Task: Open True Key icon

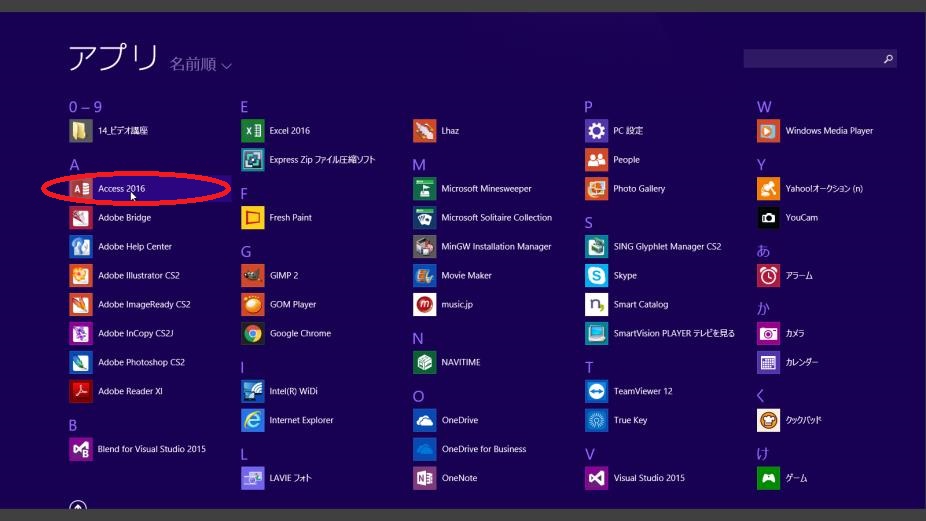Action: pos(596,420)
